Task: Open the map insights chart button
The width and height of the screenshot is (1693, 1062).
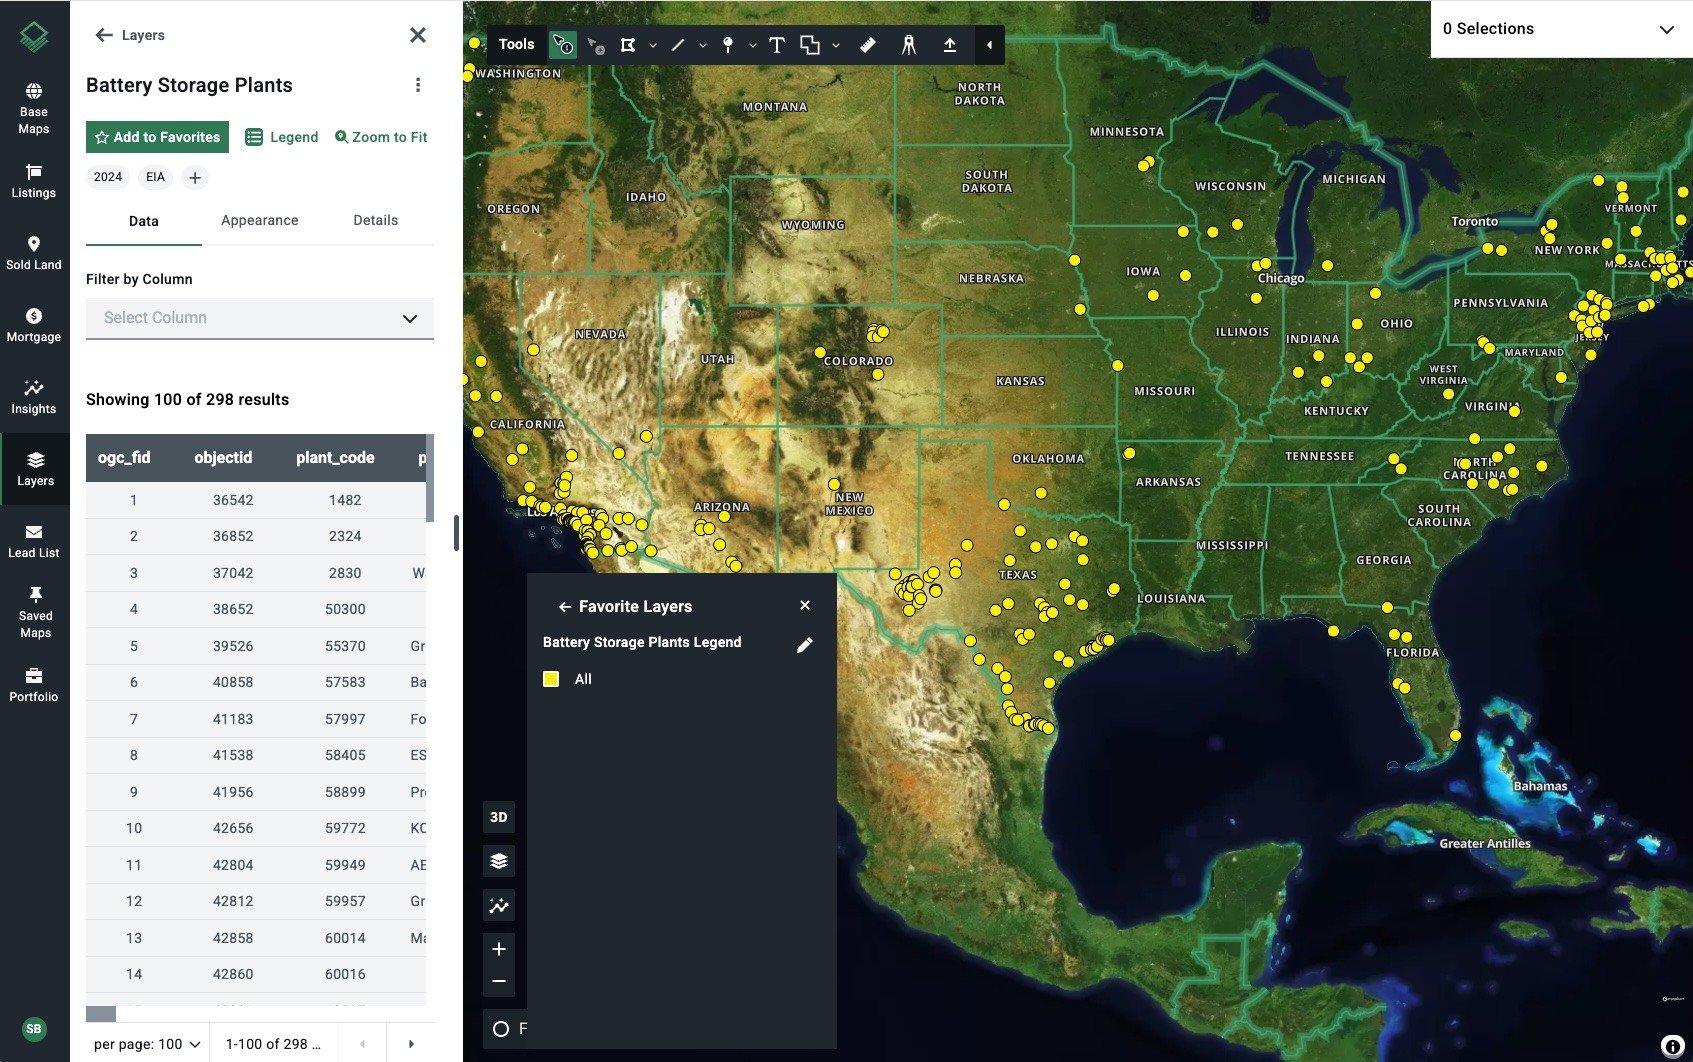Action: (499, 906)
